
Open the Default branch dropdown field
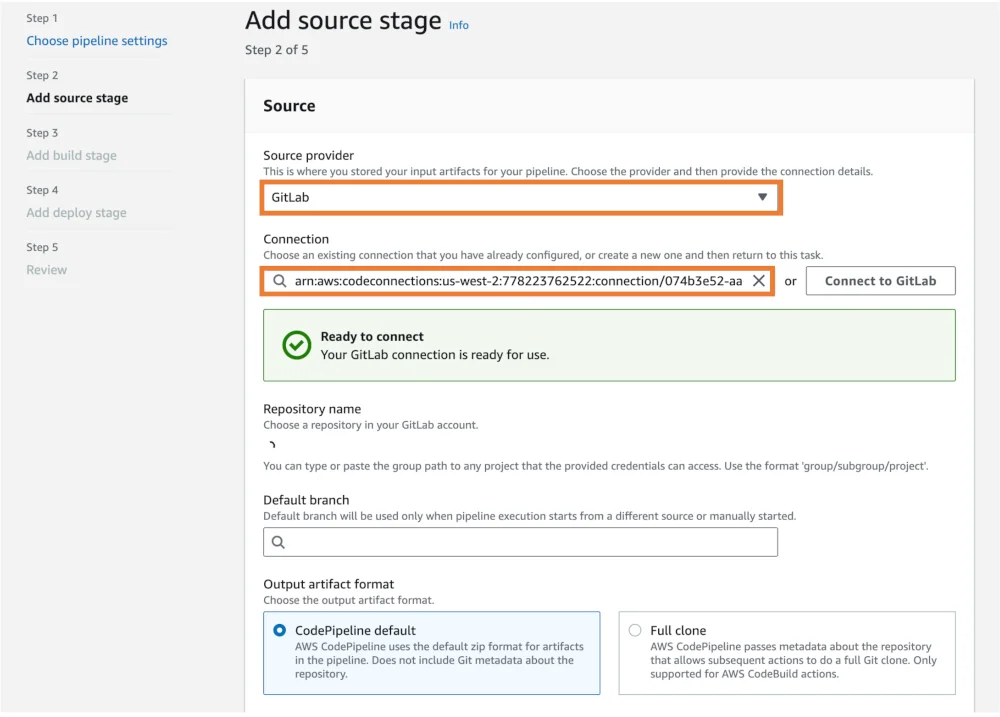point(520,542)
